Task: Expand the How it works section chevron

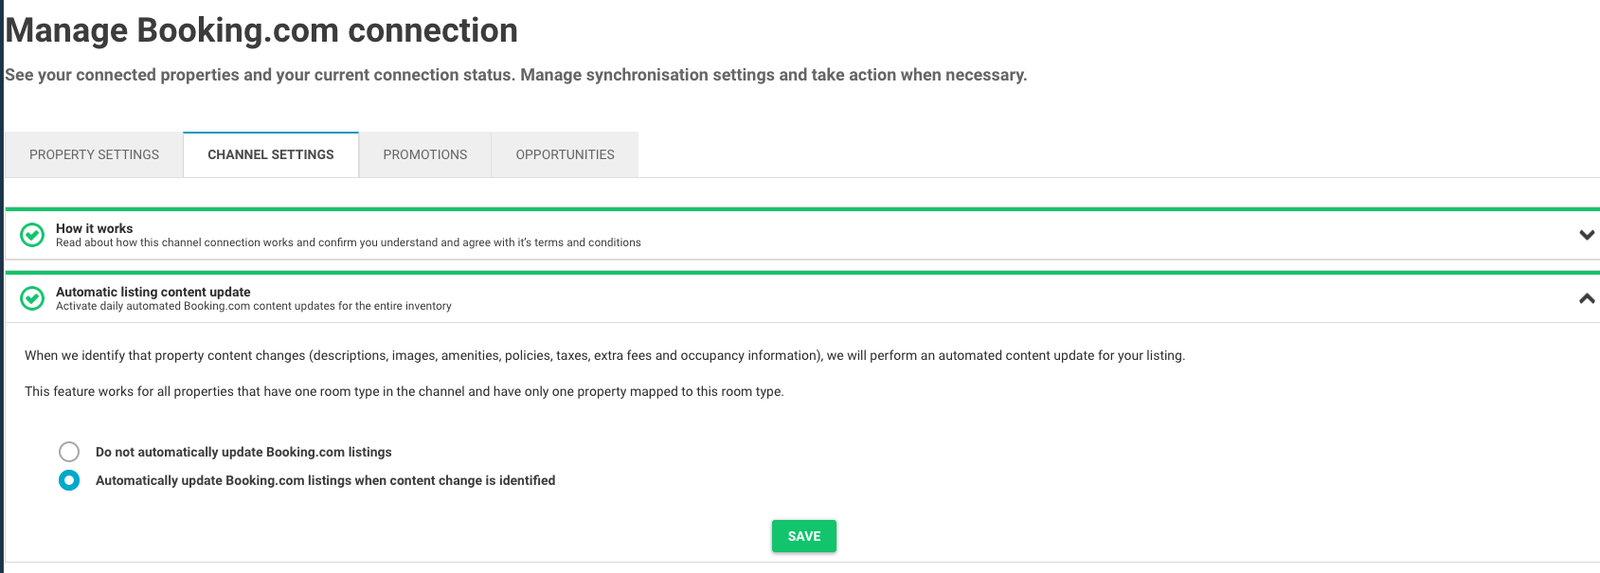Action: (1586, 235)
